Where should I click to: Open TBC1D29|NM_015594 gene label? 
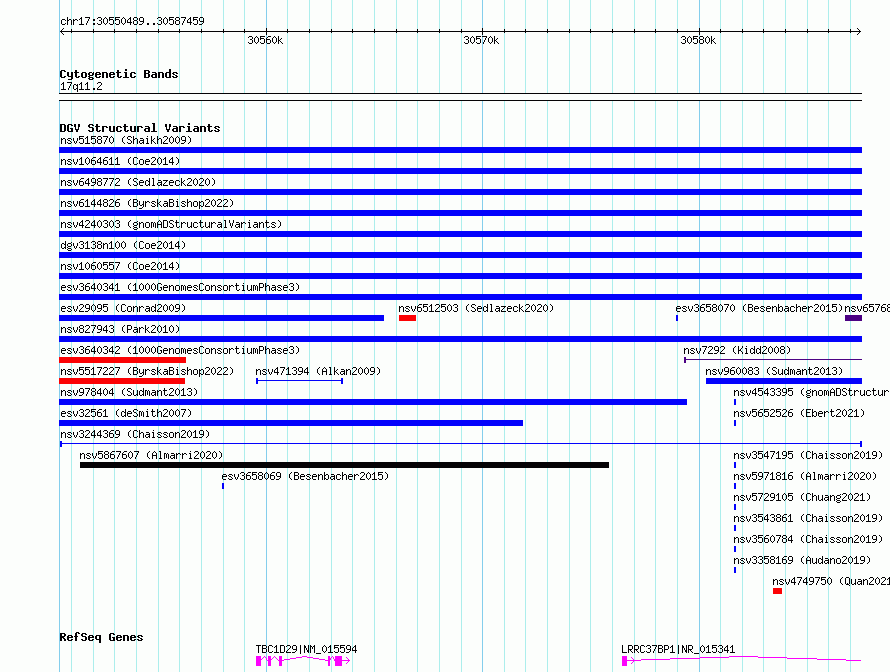(x=306, y=649)
